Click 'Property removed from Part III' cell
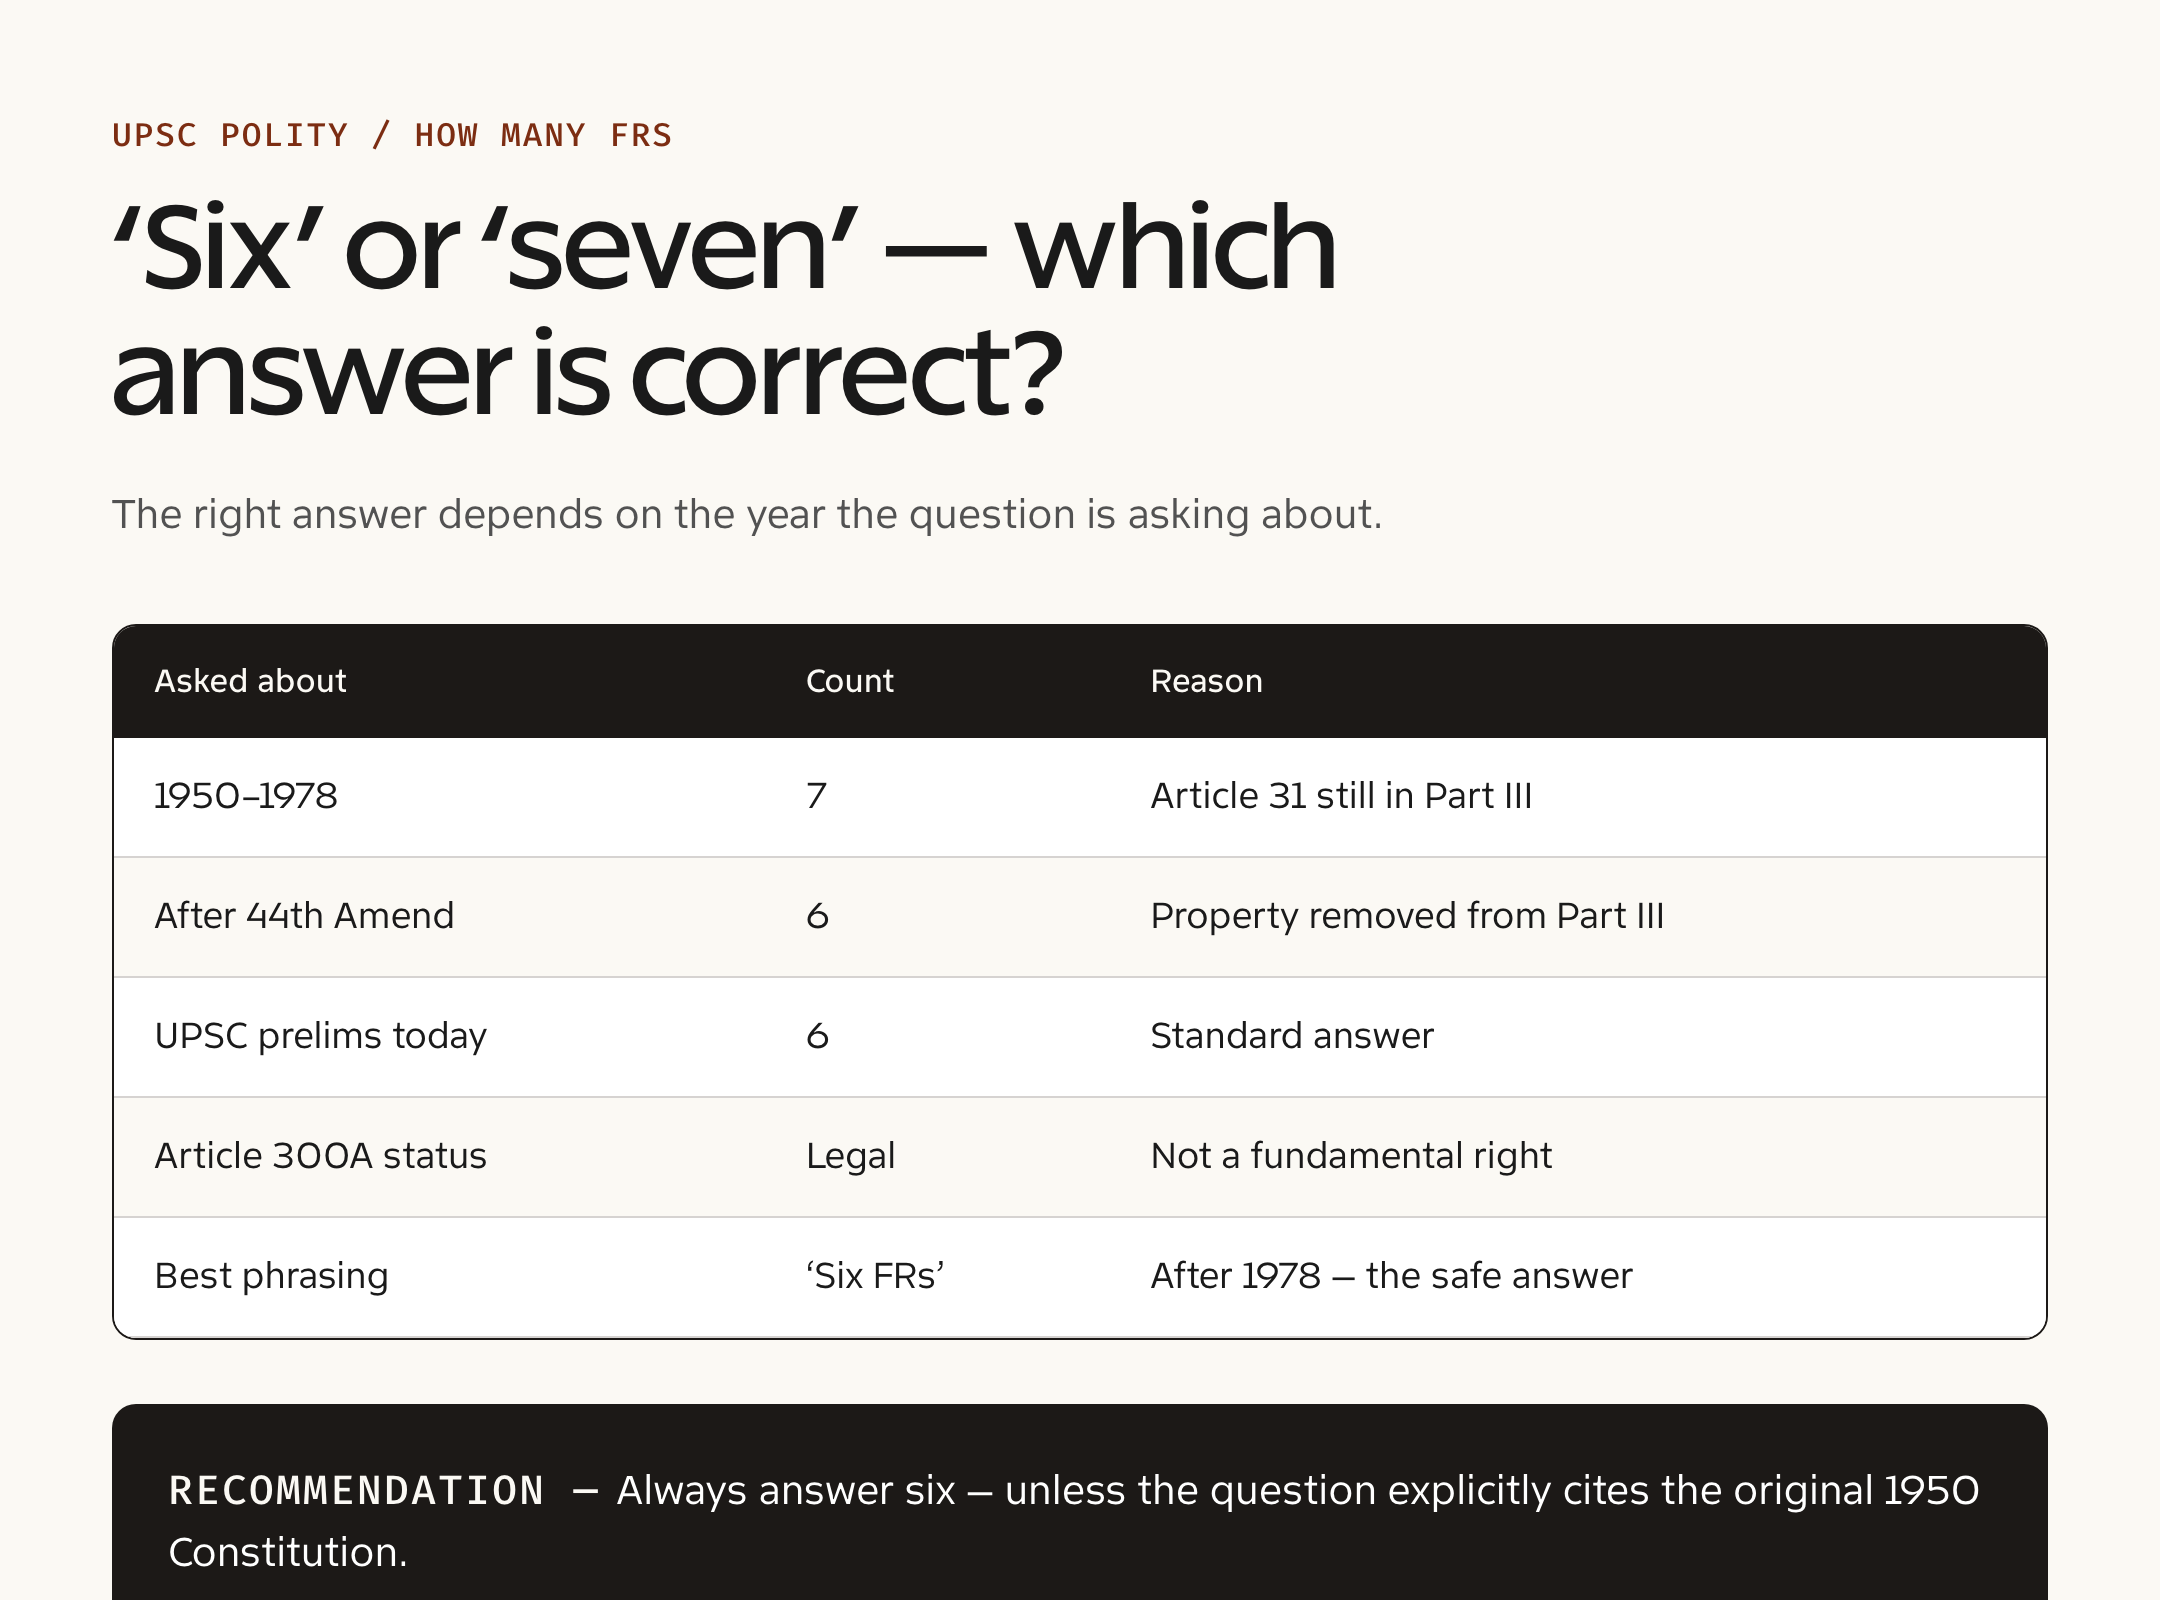This screenshot has height=1600, width=2160. pos(1407,916)
